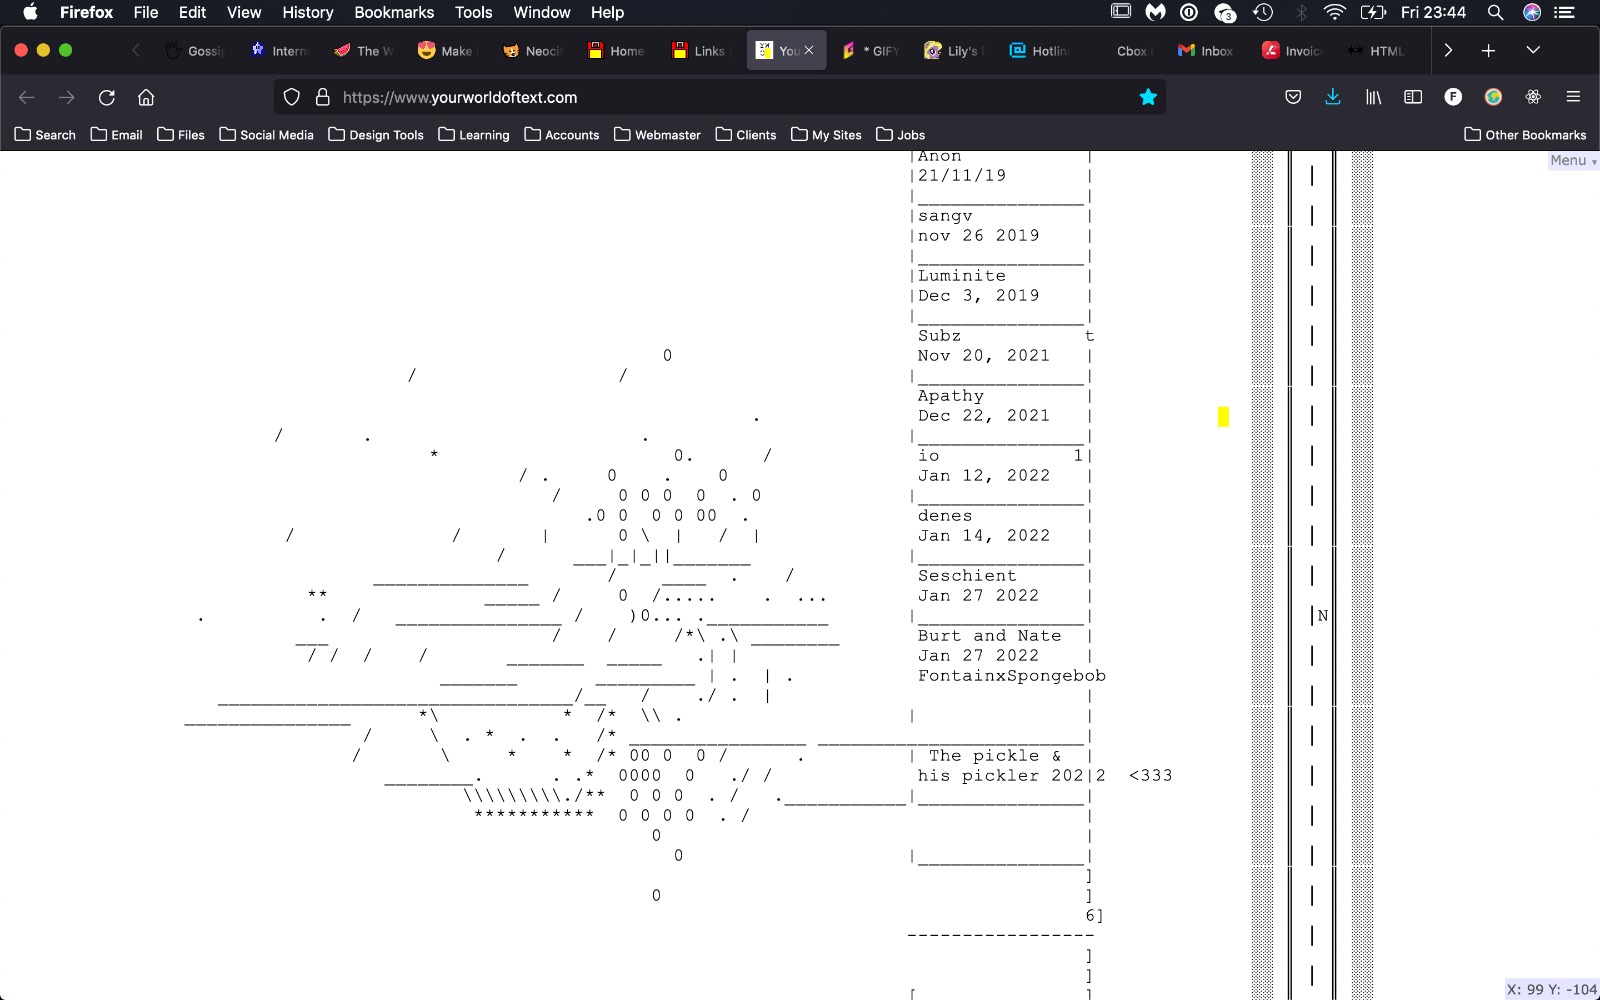Screen dimensions: 1600x1000
Task: Click the back navigation arrow
Action: click(27, 97)
